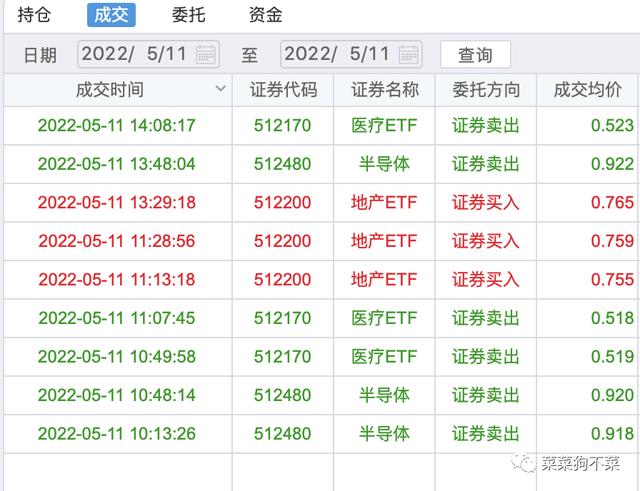Open the 委托 tab

[x=189, y=15]
